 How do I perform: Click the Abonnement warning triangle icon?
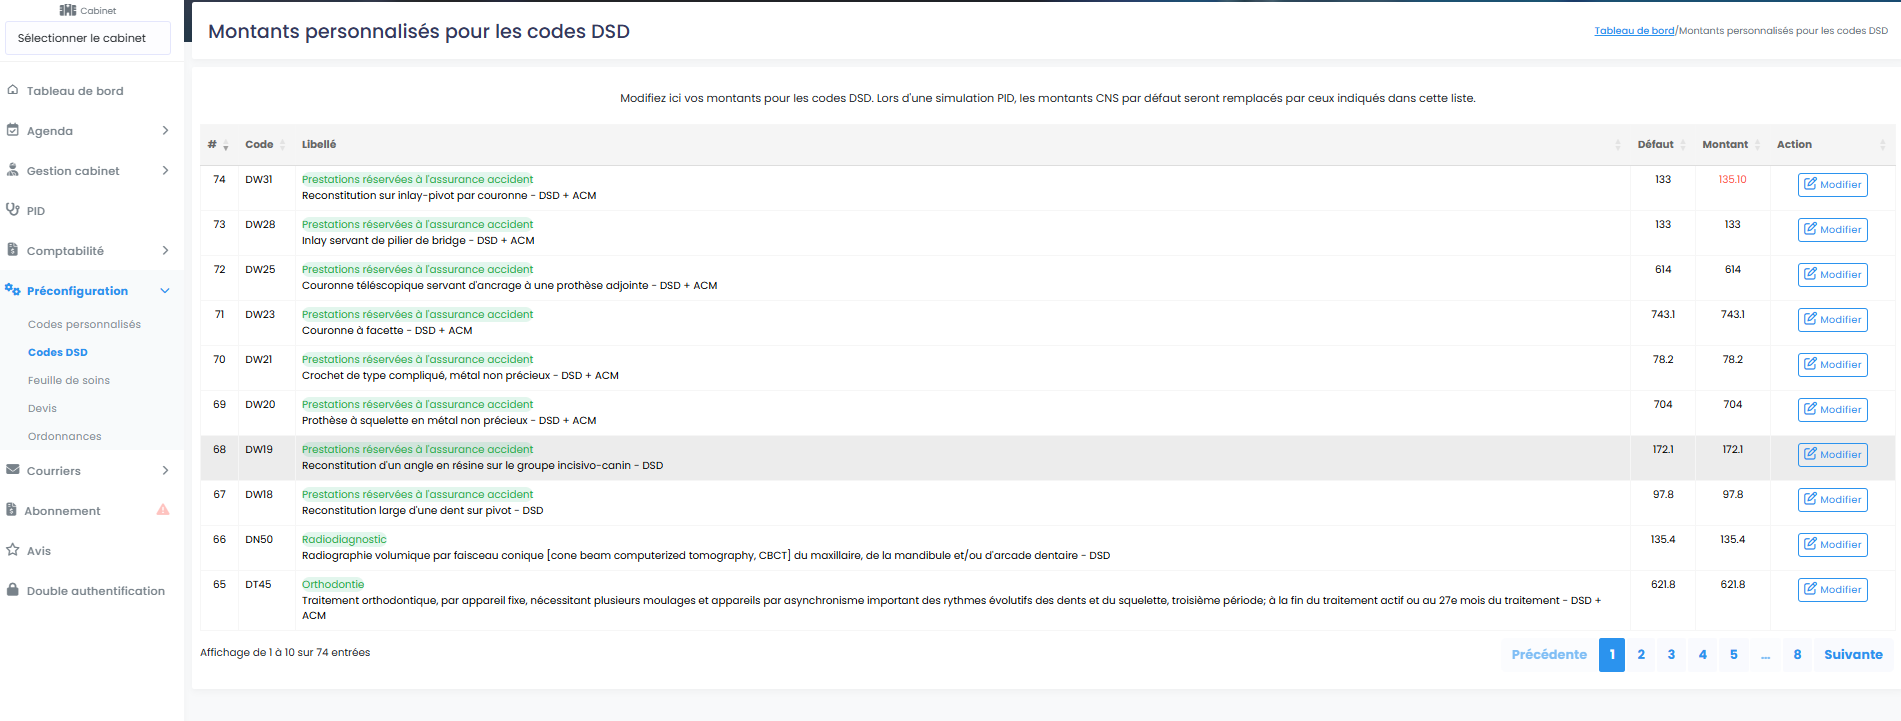(x=163, y=510)
